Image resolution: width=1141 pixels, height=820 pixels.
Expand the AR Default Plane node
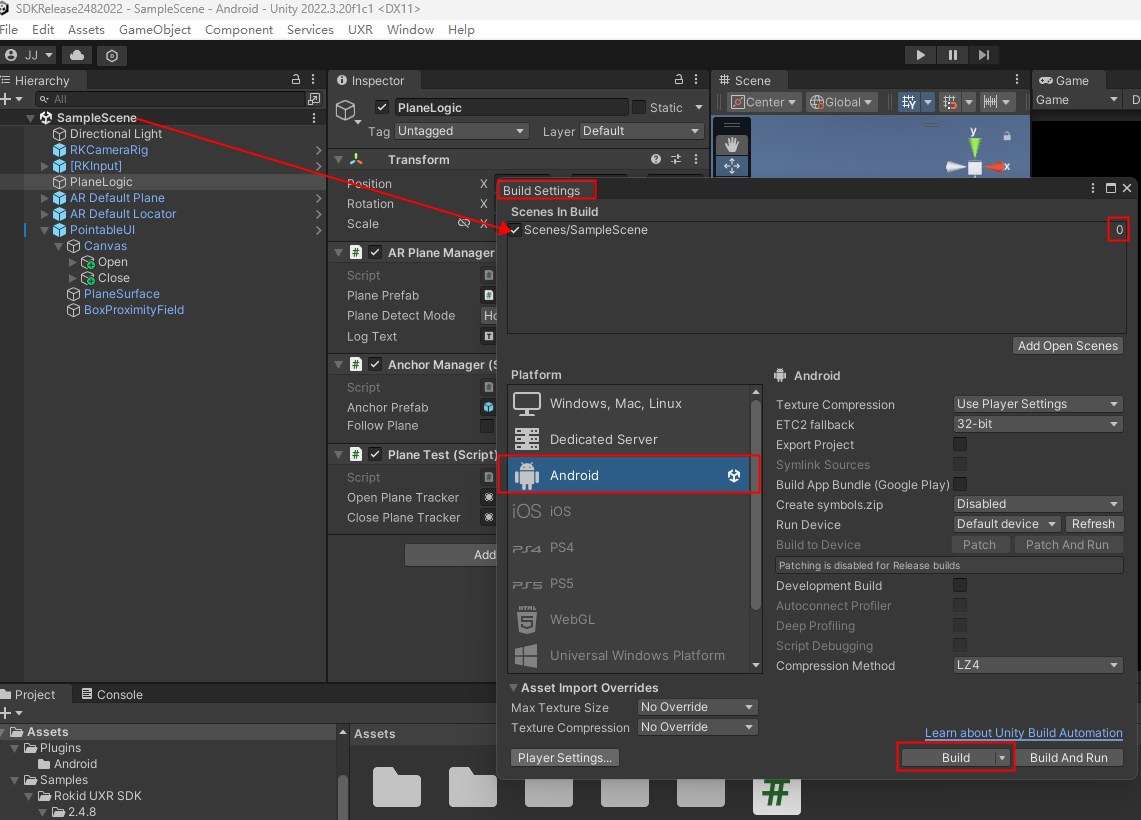point(44,198)
